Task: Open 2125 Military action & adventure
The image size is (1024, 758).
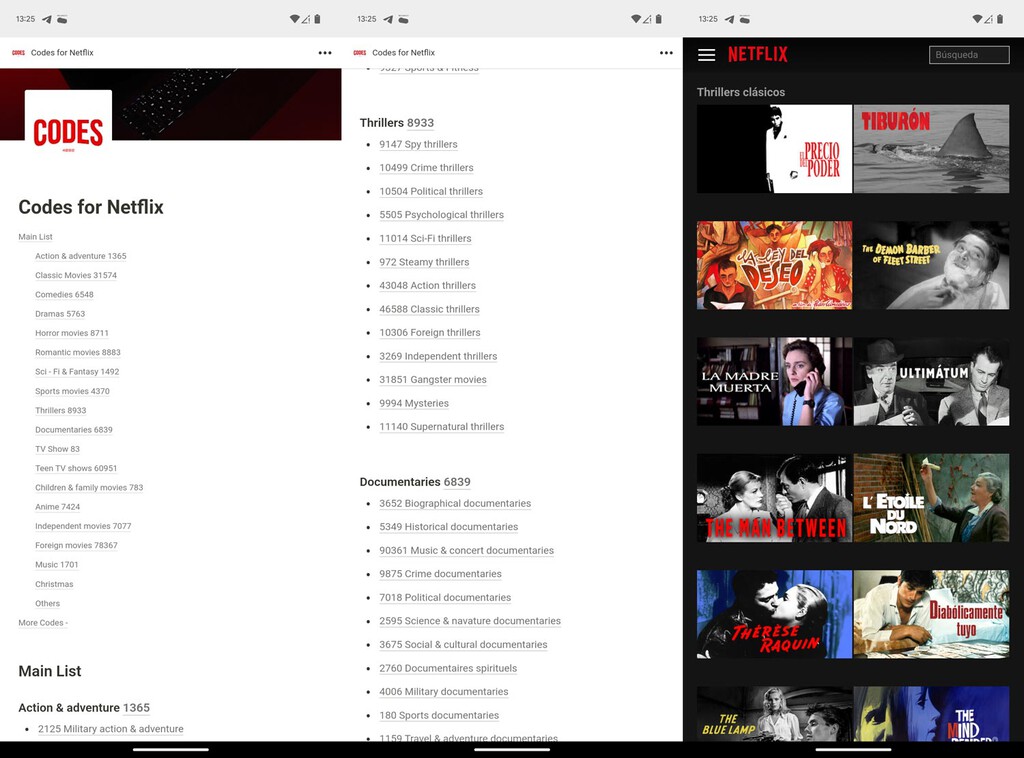Action: coord(110,728)
